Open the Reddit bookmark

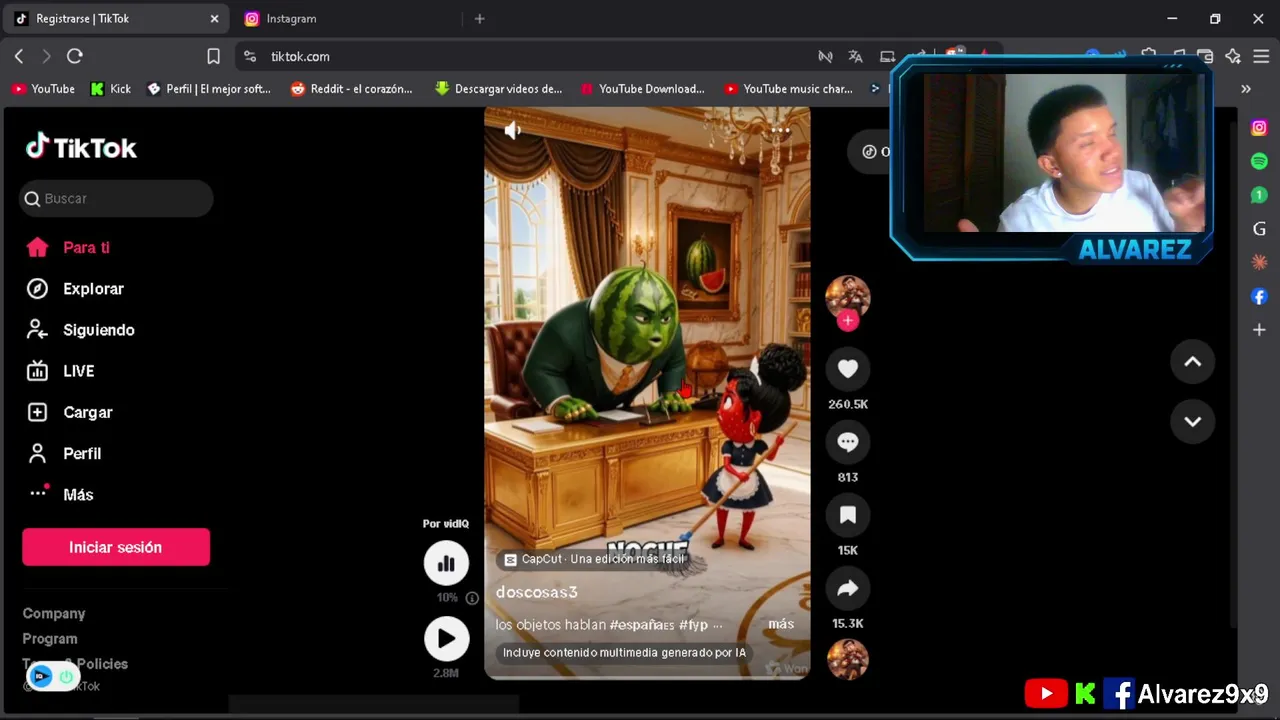tap(351, 89)
